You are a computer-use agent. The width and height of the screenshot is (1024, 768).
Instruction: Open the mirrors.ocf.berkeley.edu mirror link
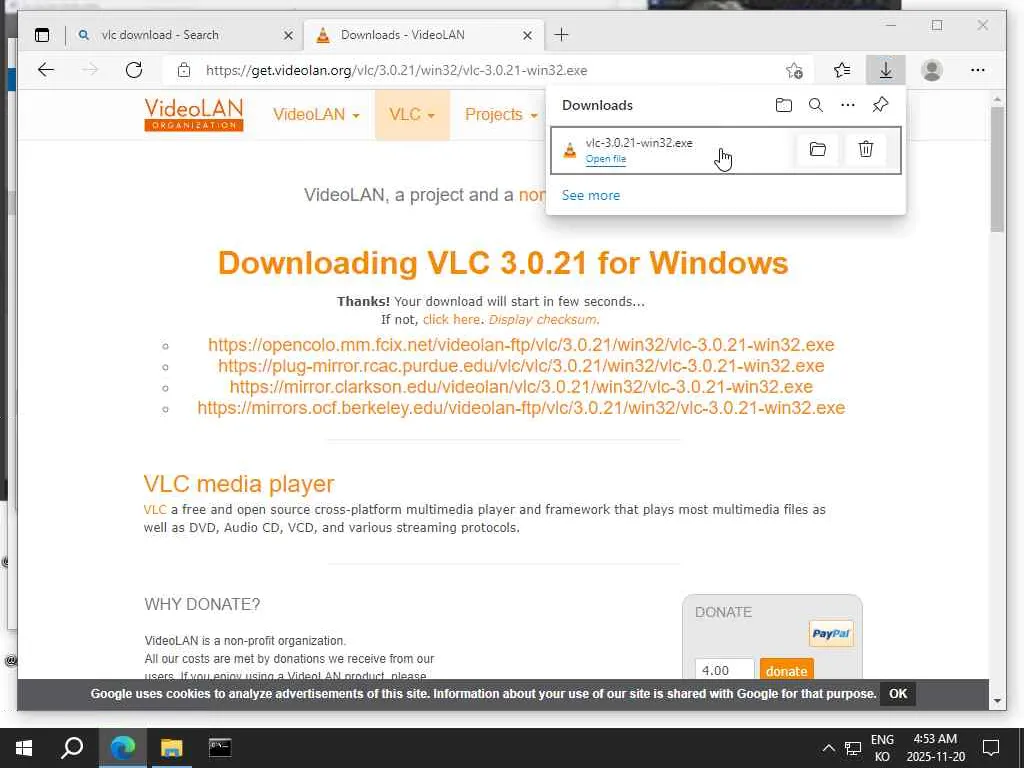[521, 408]
